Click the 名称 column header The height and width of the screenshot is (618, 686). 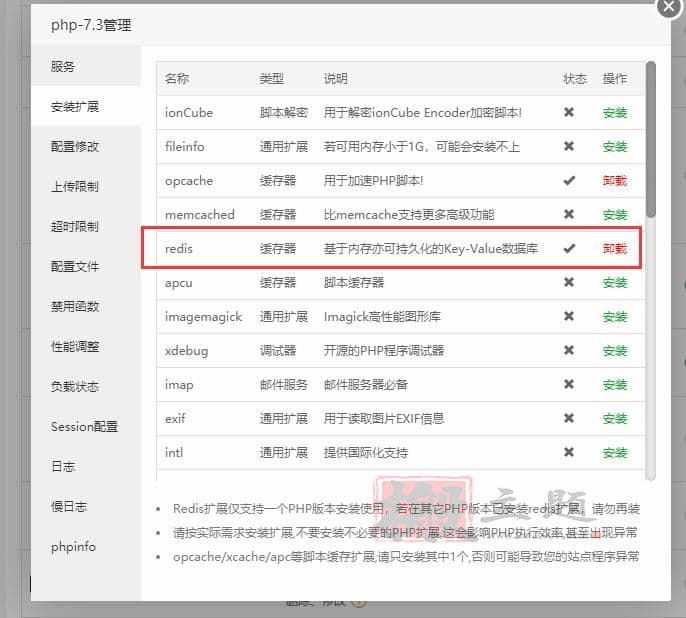(177, 79)
